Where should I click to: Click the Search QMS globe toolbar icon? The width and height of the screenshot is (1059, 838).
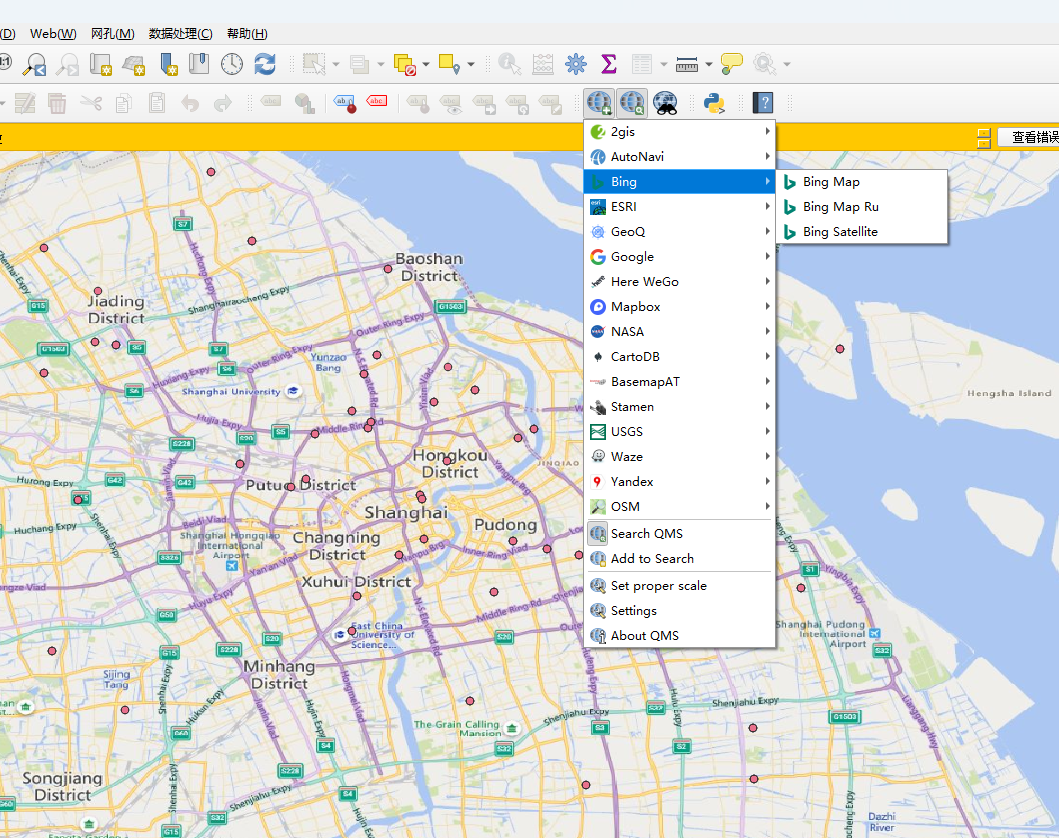coord(632,102)
